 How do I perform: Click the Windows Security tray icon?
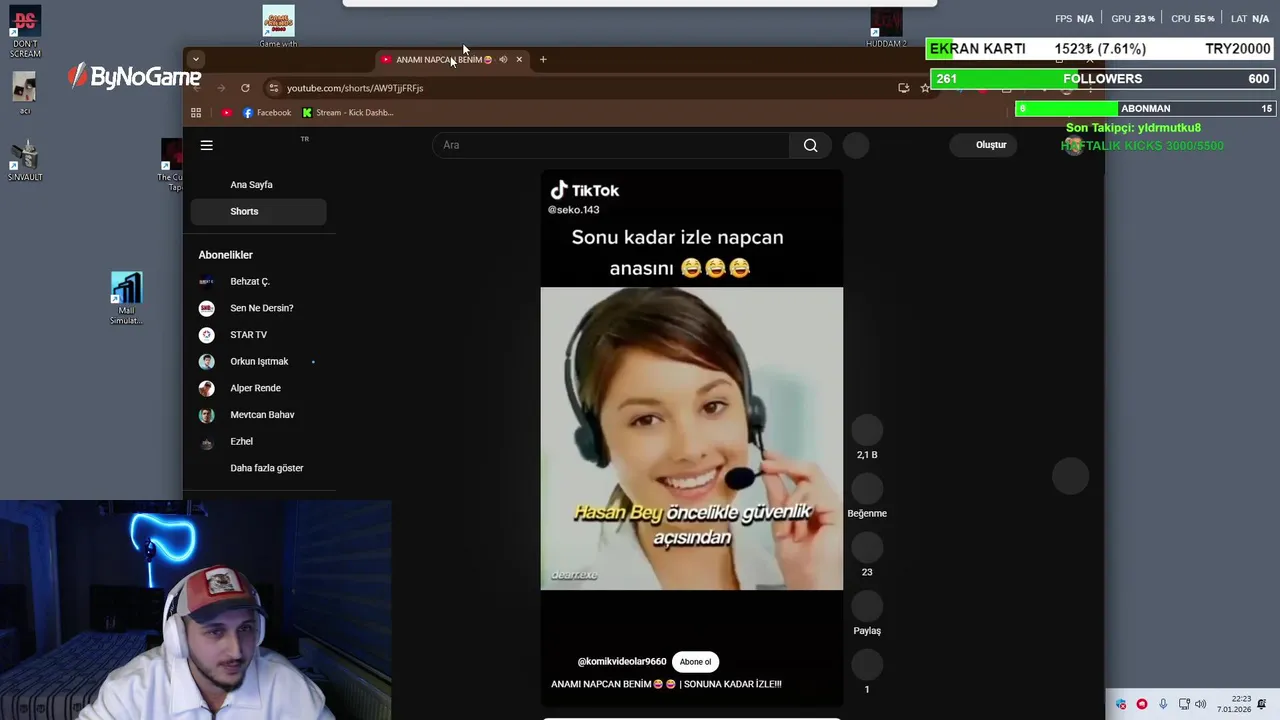1121,704
